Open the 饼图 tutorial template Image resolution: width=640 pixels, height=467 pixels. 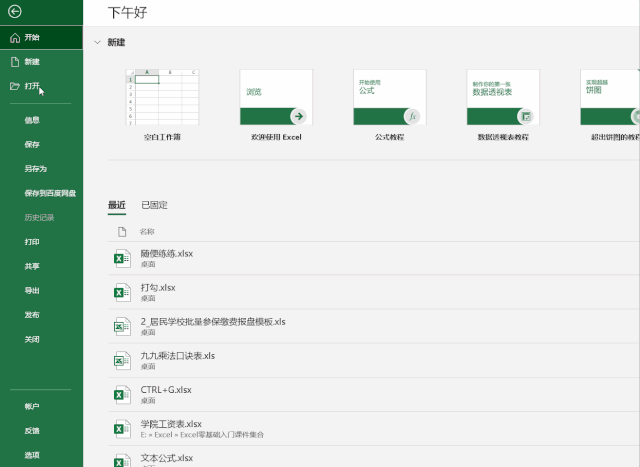(x=610, y=105)
